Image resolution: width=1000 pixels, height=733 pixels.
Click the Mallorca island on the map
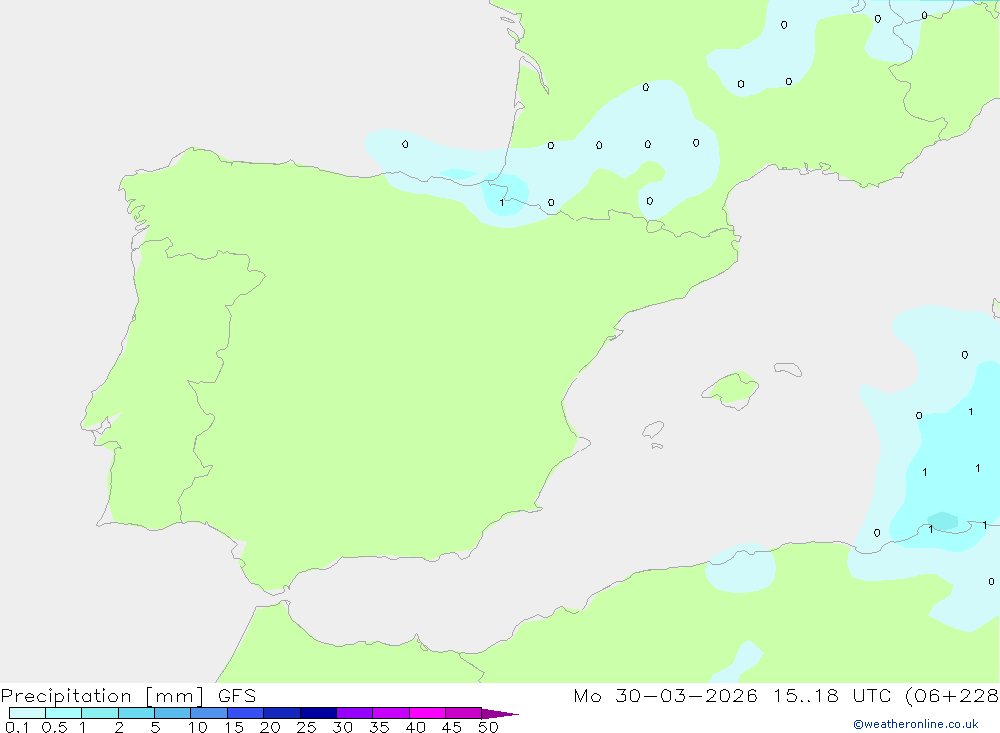(731, 389)
